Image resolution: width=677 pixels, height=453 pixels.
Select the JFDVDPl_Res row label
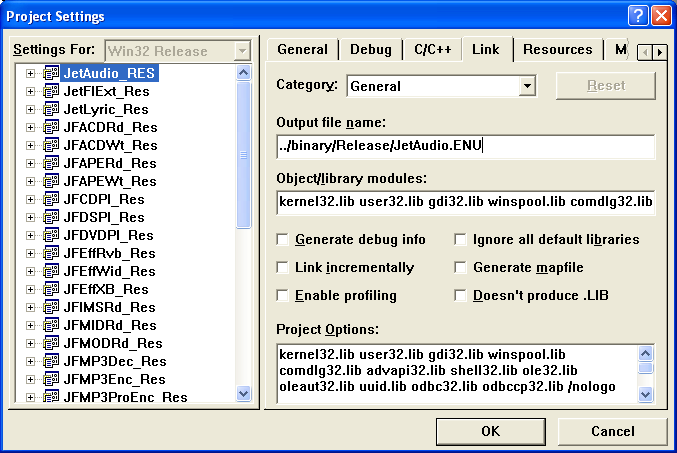108,235
